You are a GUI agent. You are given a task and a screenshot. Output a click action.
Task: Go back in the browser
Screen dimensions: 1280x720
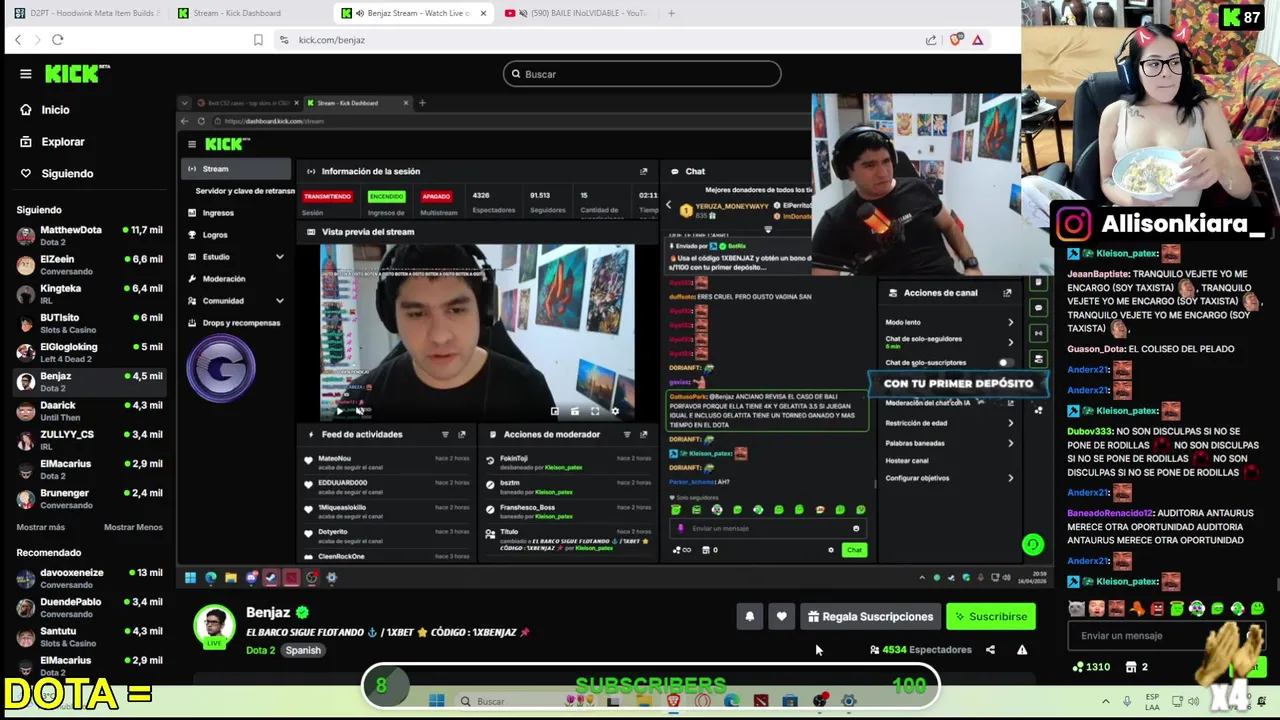18,40
